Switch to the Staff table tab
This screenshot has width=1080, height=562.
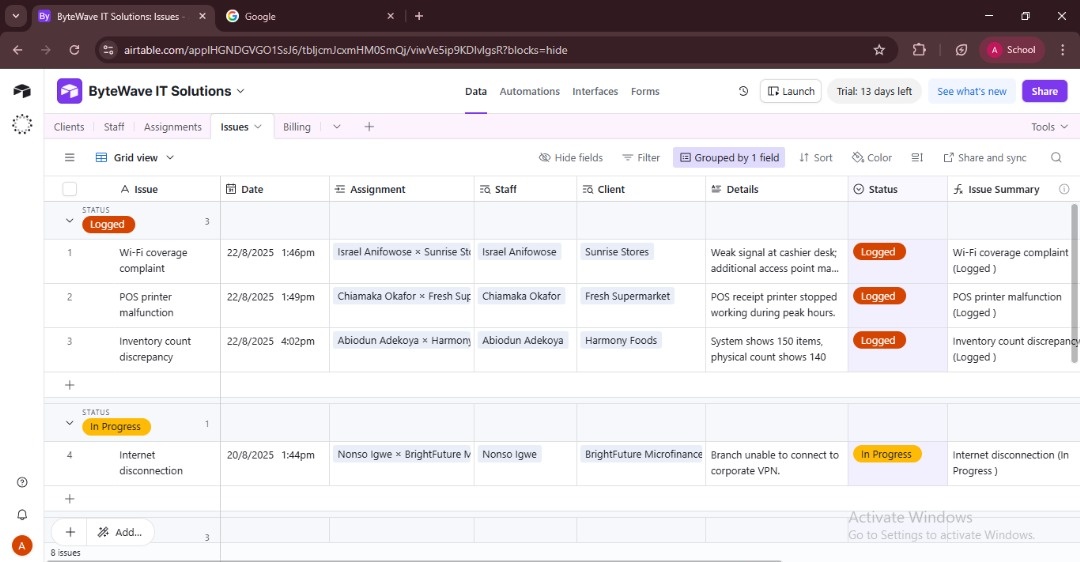coord(114,127)
